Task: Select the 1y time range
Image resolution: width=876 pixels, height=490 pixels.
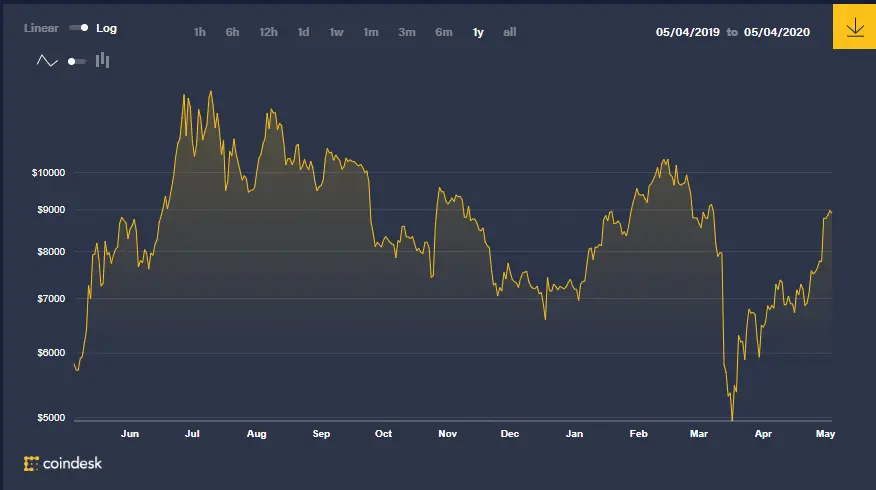Action: coord(478,32)
